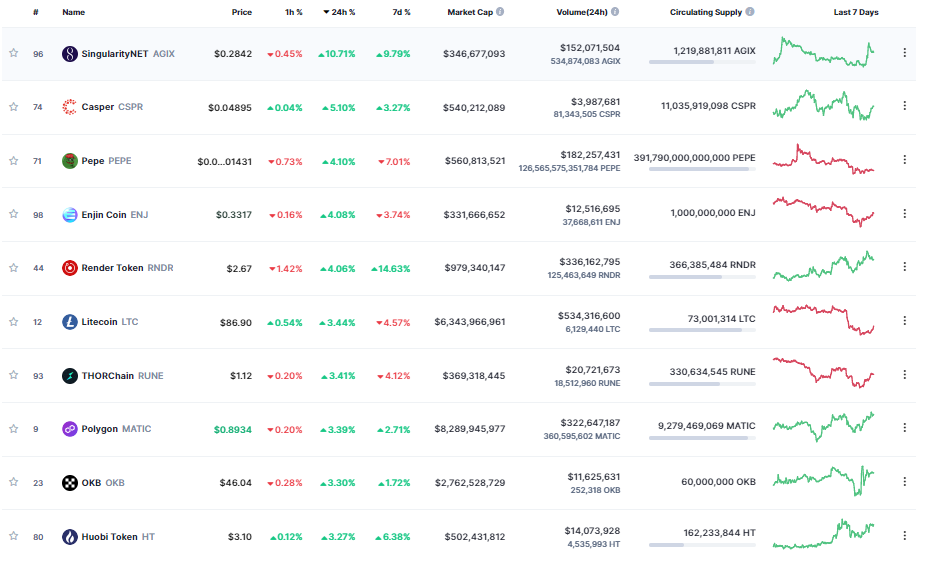The height and width of the screenshot is (561, 929).
Task: Open the SingularityNET AGIX coin page
Action: (128, 54)
